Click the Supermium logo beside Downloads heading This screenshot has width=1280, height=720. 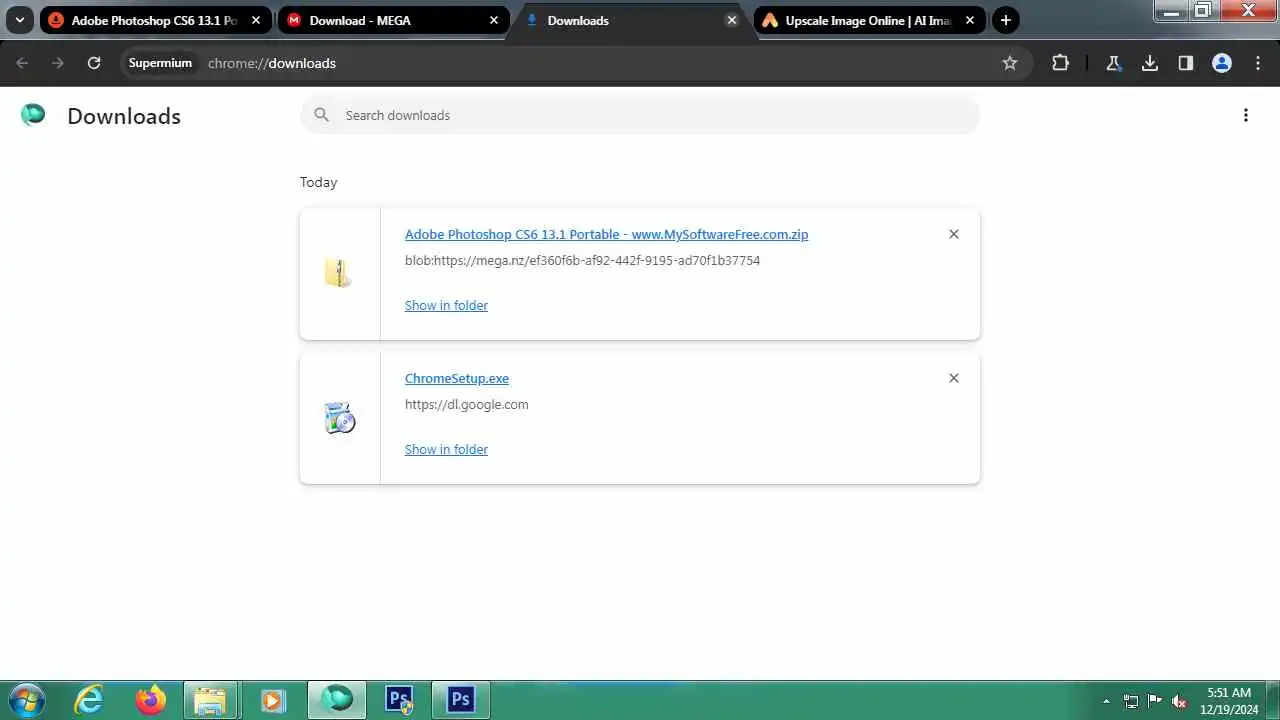click(x=33, y=115)
